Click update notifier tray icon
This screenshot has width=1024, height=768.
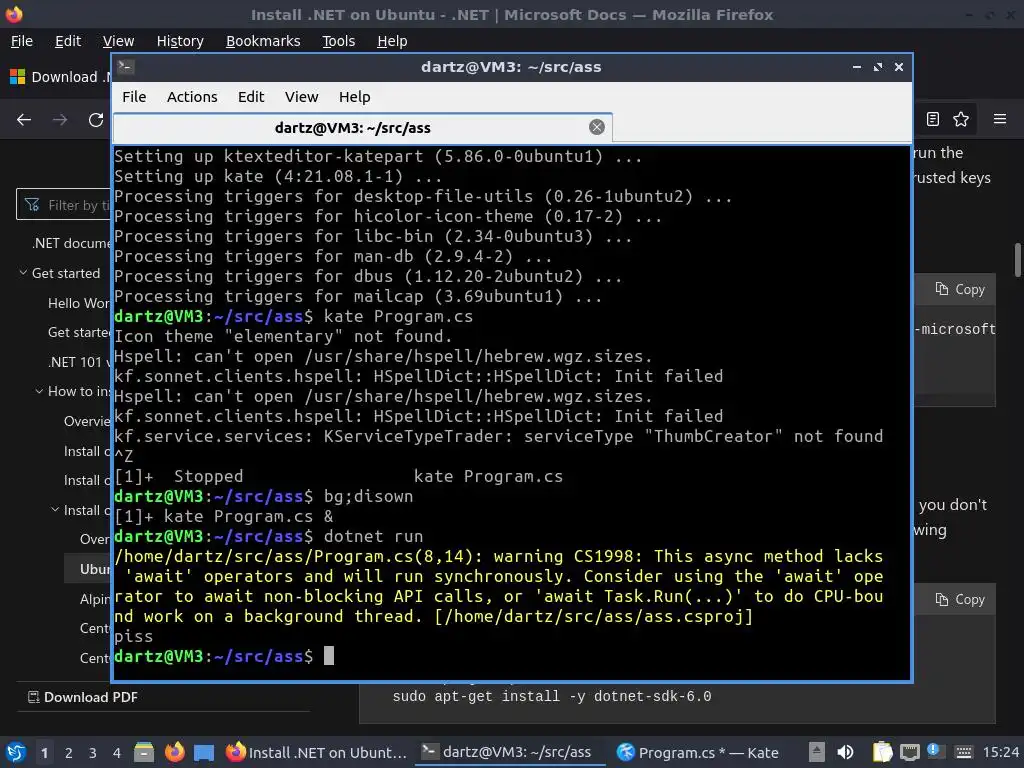[x=933, y=750]
